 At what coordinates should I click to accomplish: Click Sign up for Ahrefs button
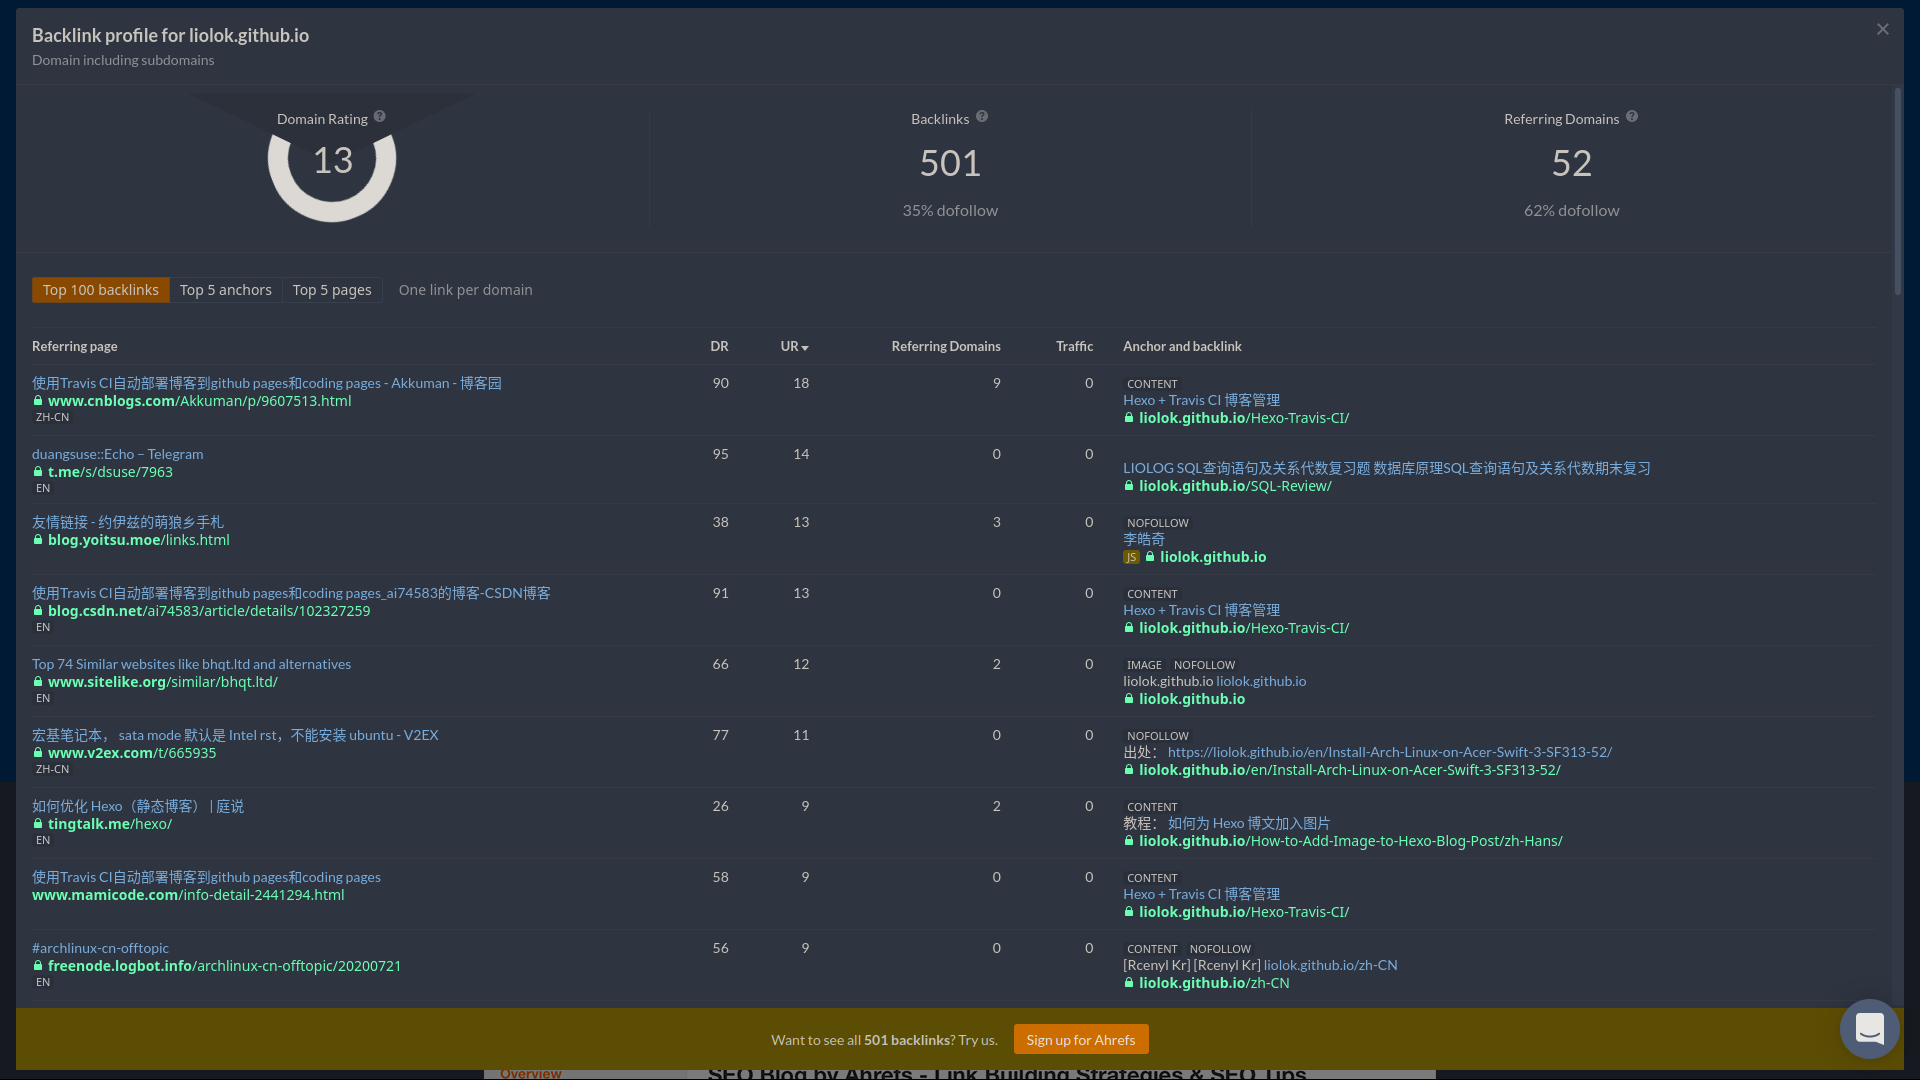point(1080,1040)
